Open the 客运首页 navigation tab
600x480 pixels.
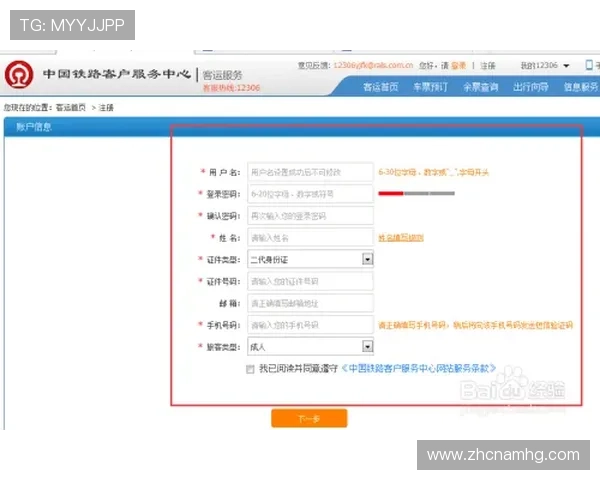380,87
